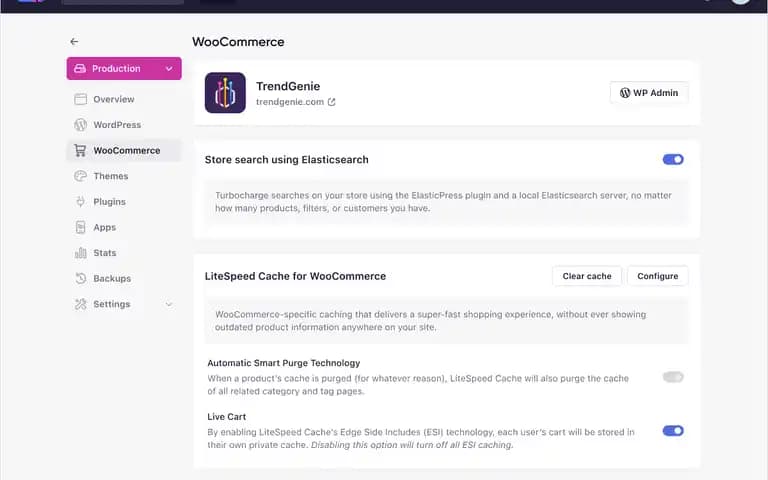
Task: Open Overview via its window icon
Action: click(x=80, y=99)
